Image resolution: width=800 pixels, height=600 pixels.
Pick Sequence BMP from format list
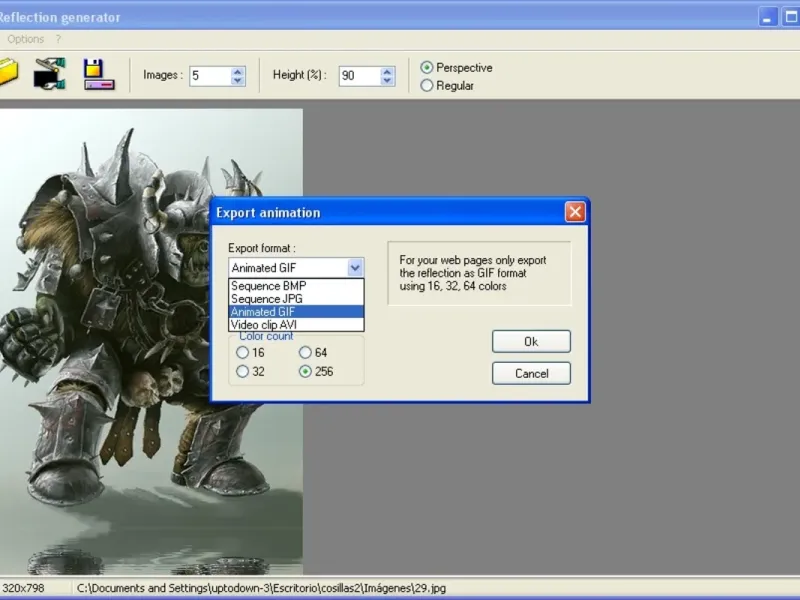[268, 286]
